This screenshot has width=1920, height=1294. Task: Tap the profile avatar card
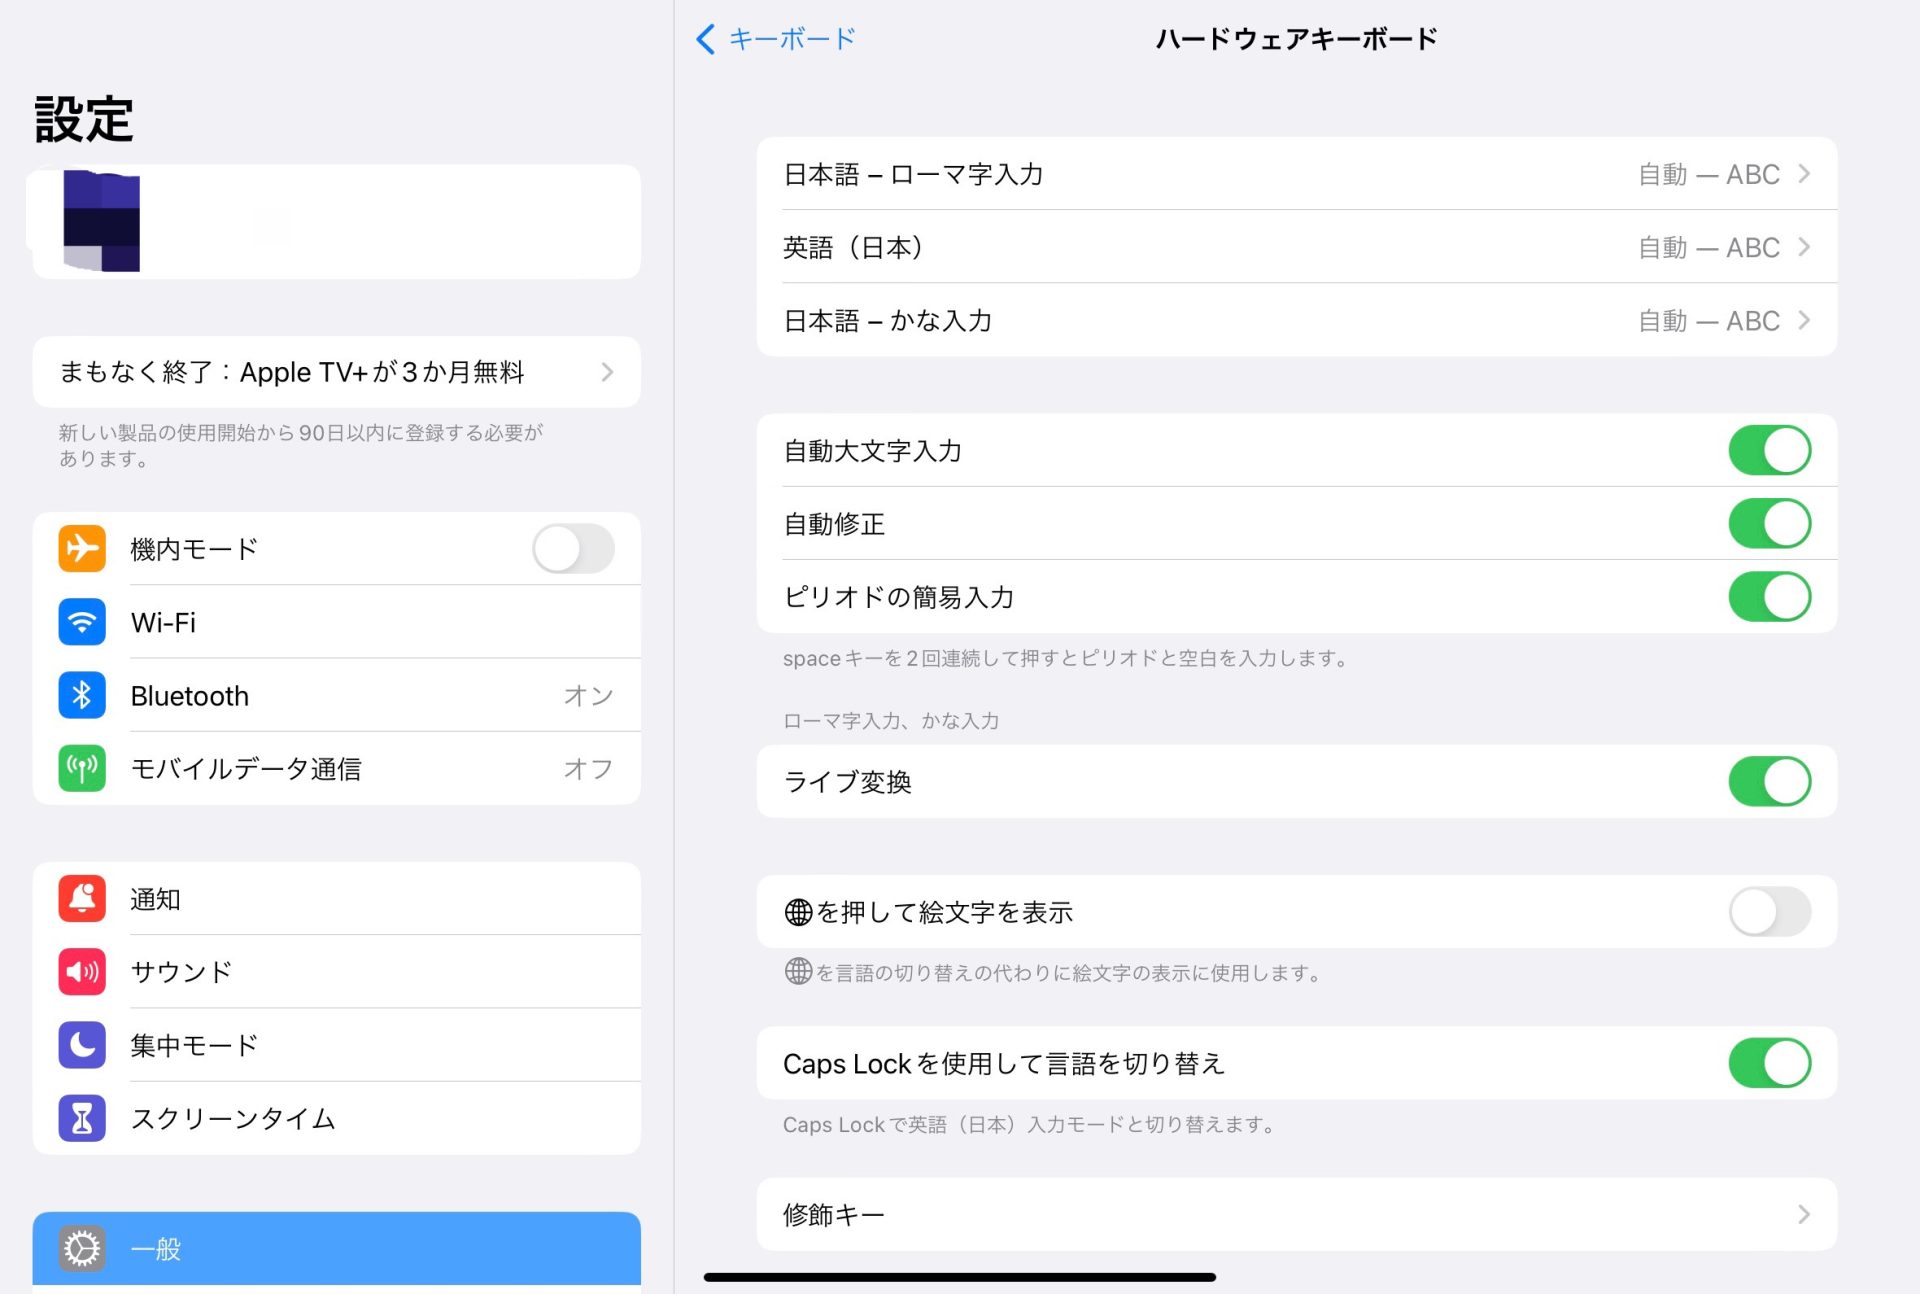[x=336, y=222]
